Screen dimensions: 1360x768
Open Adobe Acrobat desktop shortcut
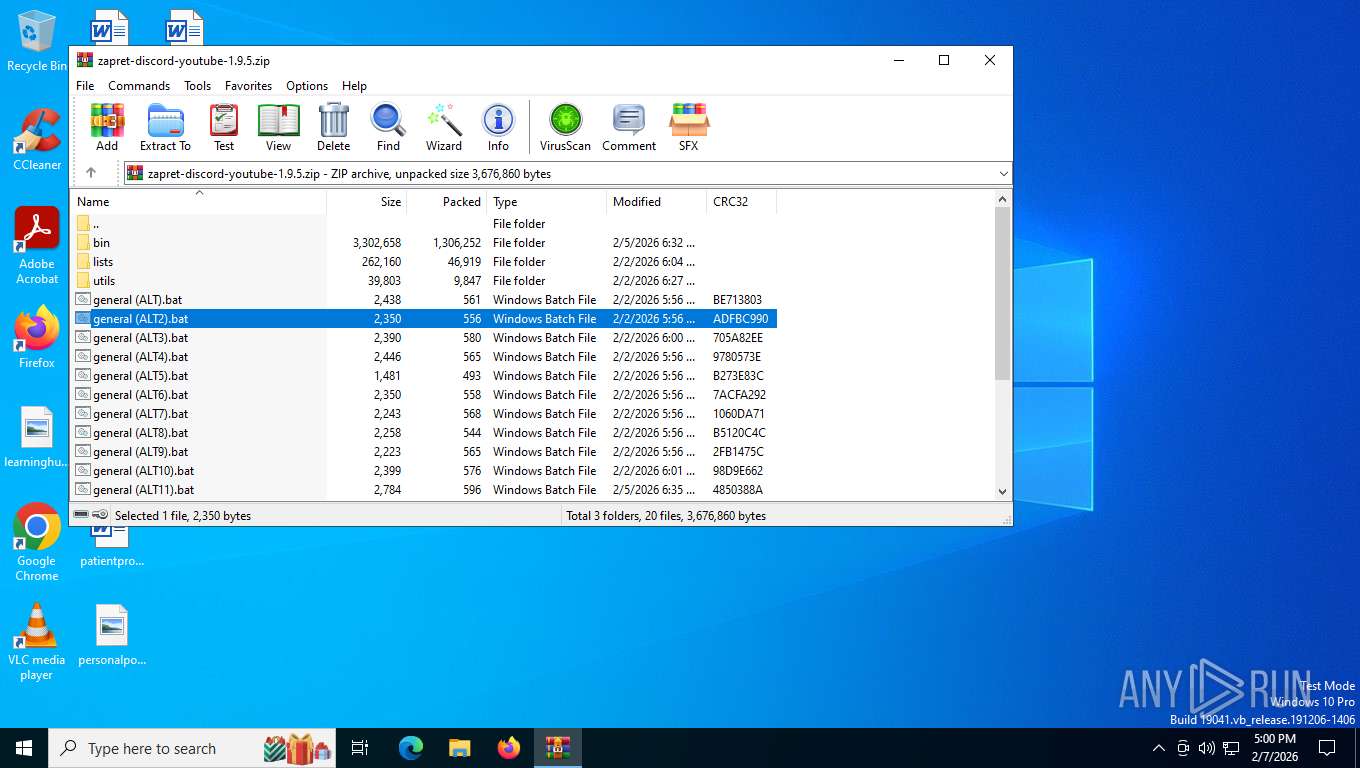pyautogui.click(x=37, y=246)
